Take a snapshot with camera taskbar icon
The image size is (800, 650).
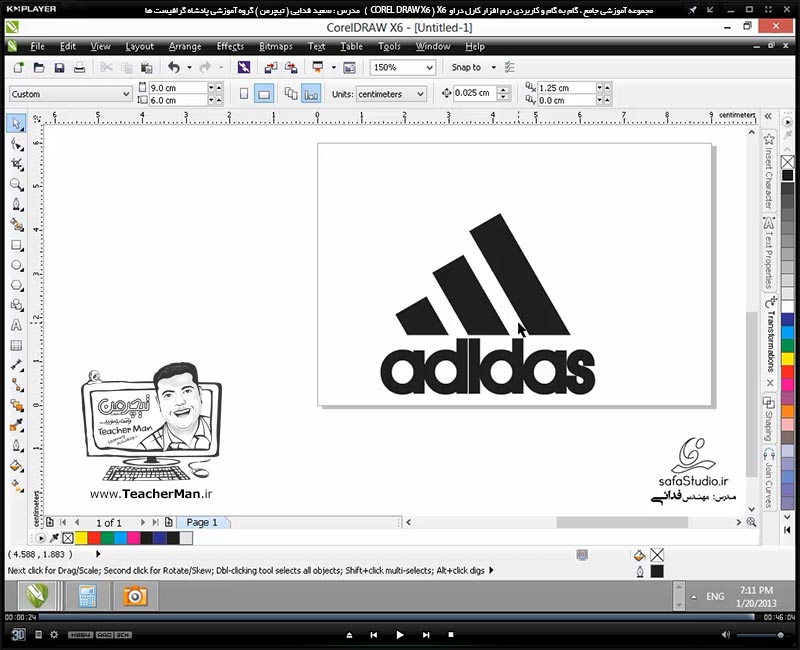(135, 596)
